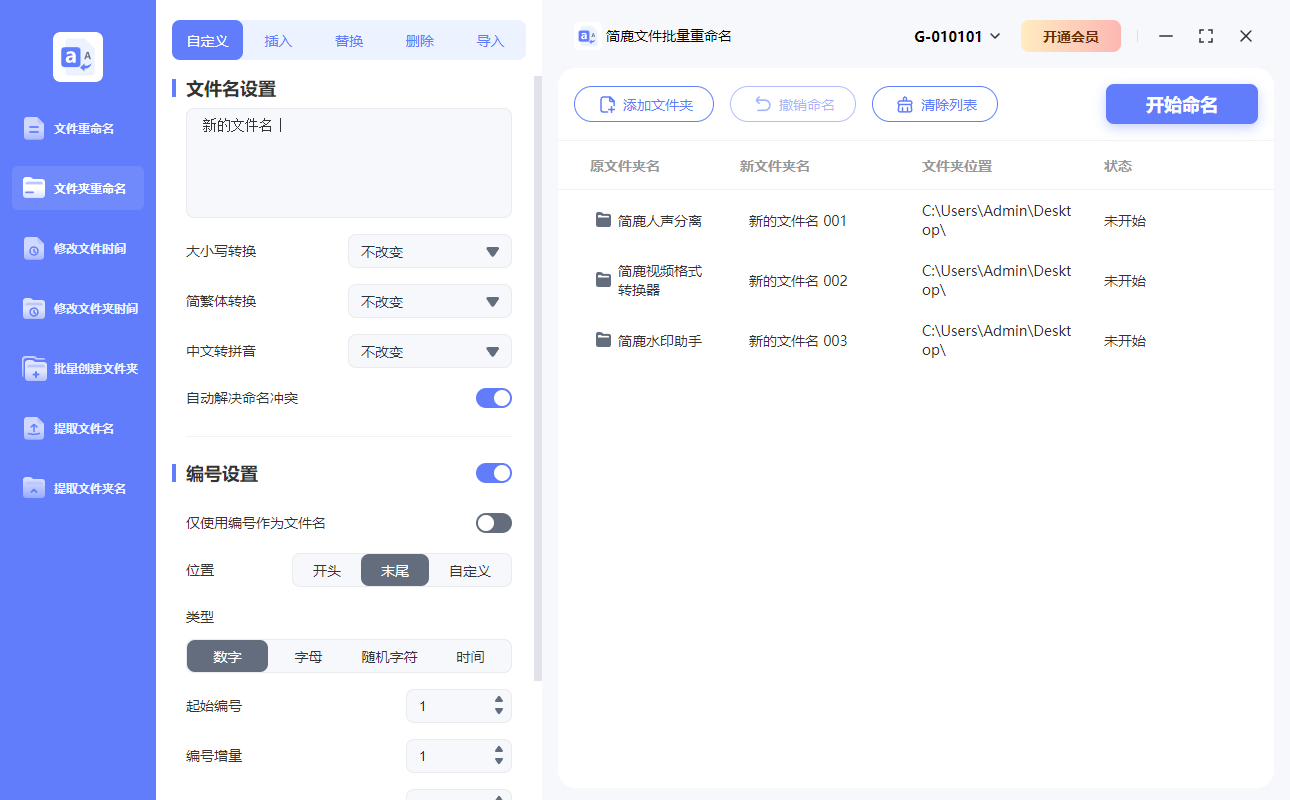
Task: Click the 开通会员 button
Action: [1071, 36]
